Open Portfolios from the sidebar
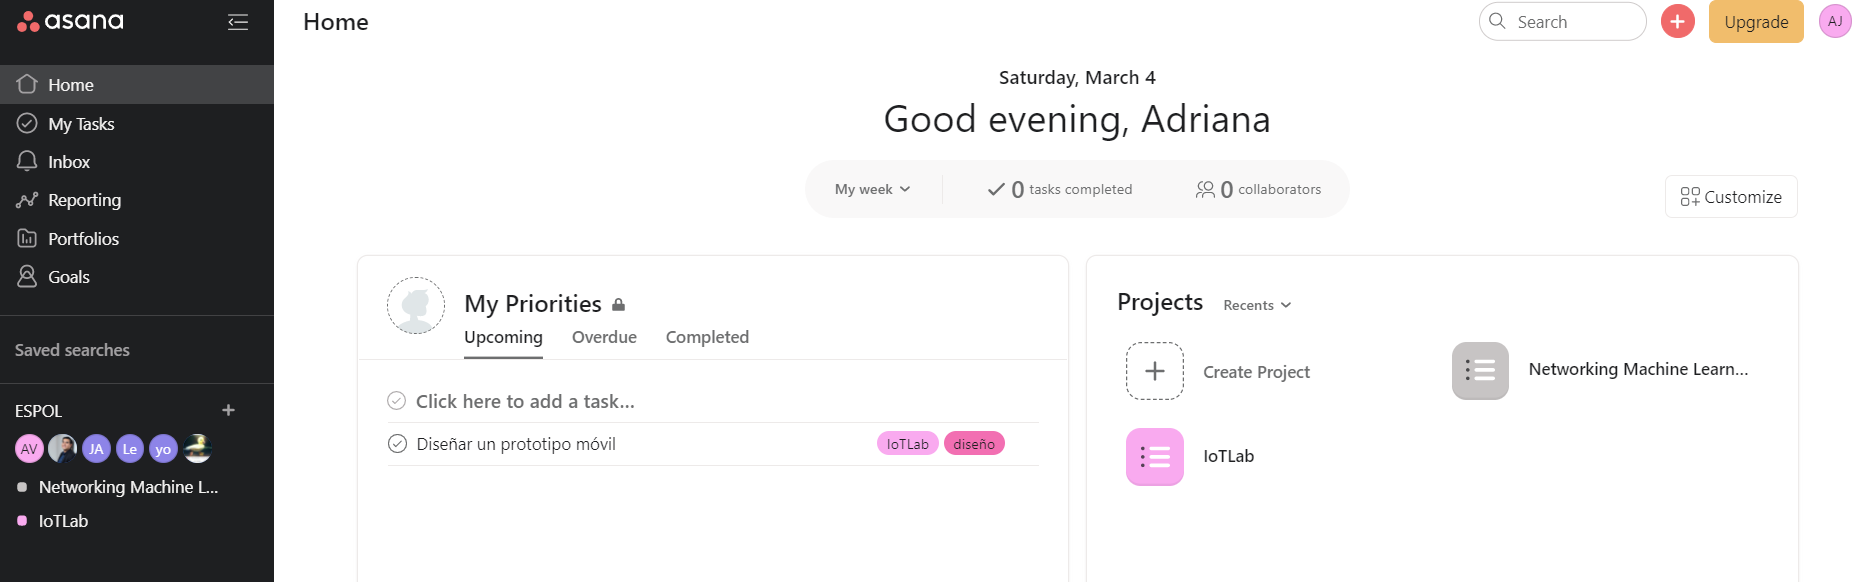This screenshot has width=1855, height=582. [83, 239]
